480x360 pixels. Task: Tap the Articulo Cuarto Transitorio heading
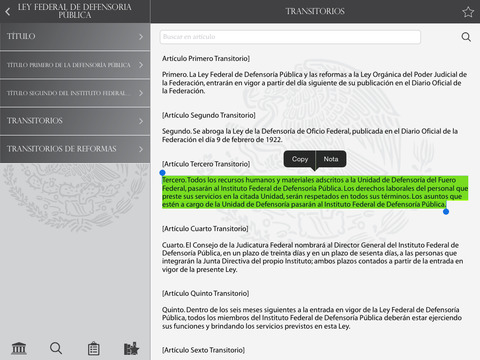205,229
